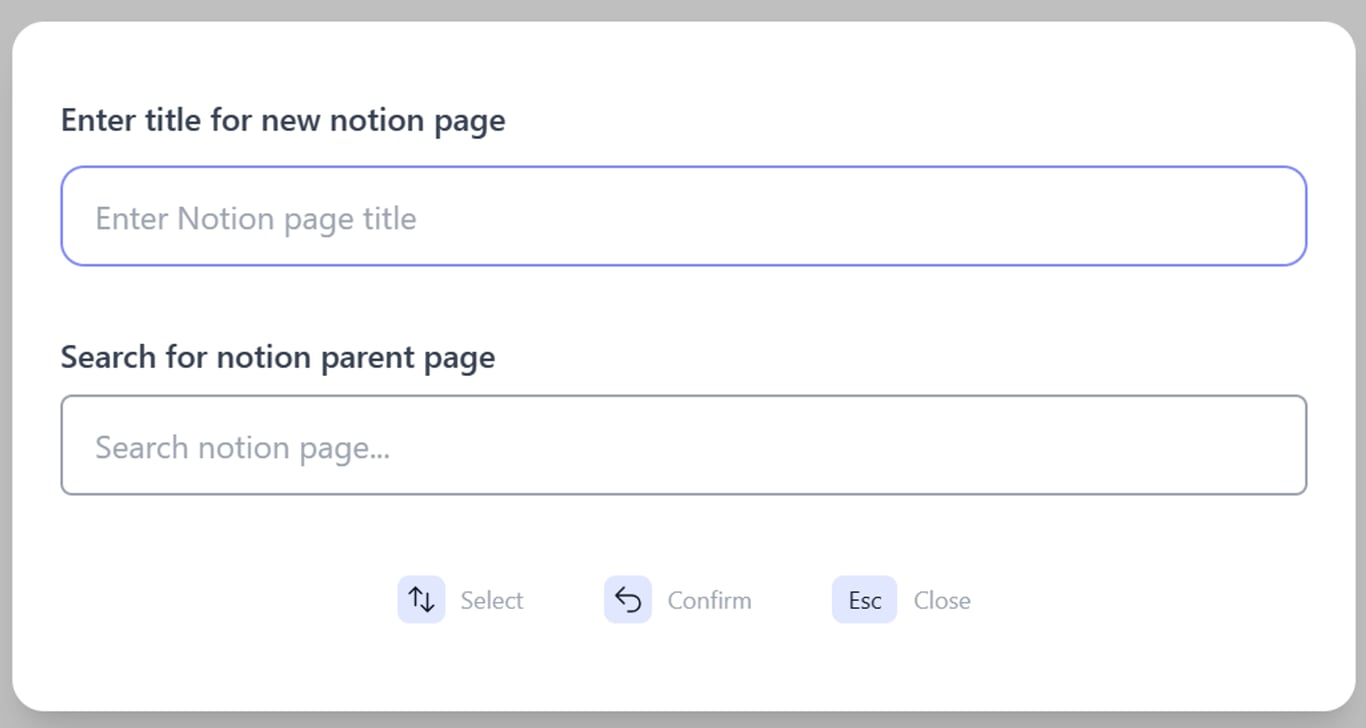The image size is (1366, 728).
Task: Click the Enter Notion page title placeholder
Action: (255, 218)
